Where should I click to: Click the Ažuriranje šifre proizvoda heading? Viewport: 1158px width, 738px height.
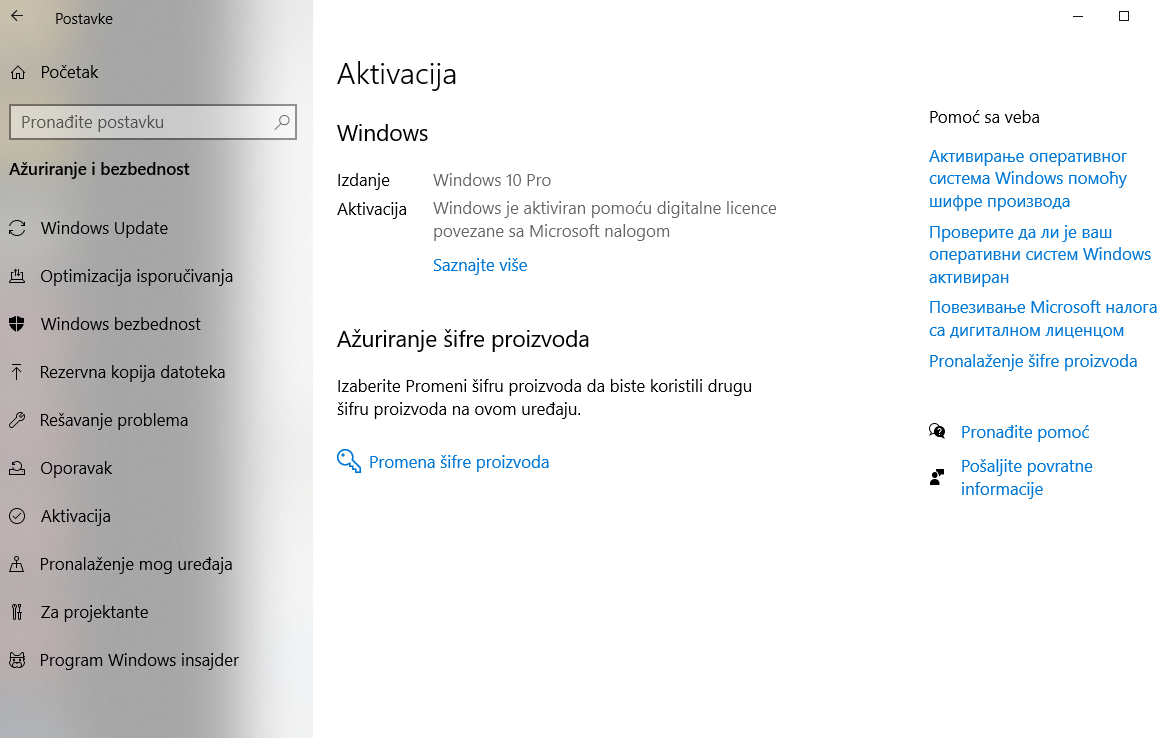[x=463, y=339]
